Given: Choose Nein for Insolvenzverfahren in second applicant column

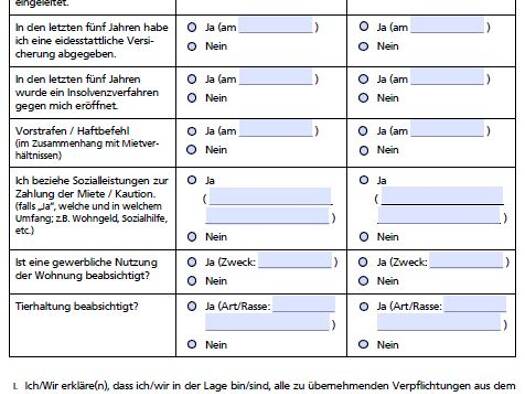Looking at the screenshot, I should (x=363, y=98).
